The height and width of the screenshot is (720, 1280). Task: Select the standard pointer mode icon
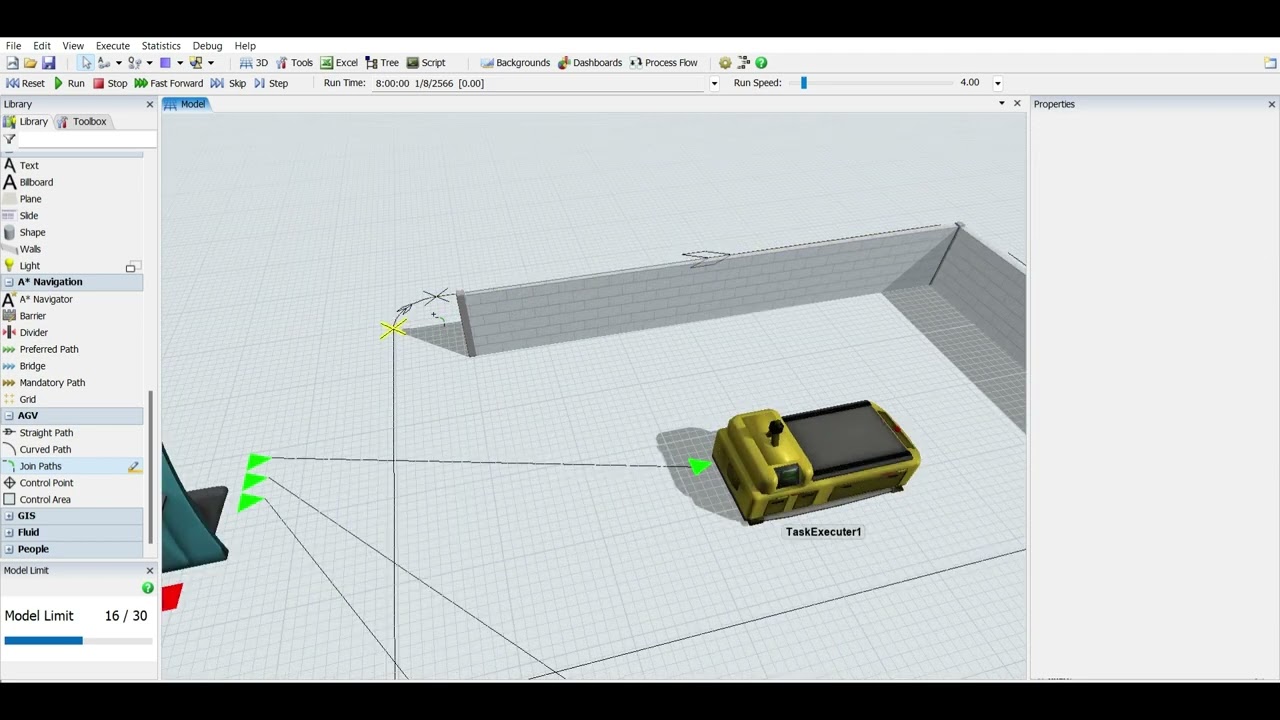point(86,63)
